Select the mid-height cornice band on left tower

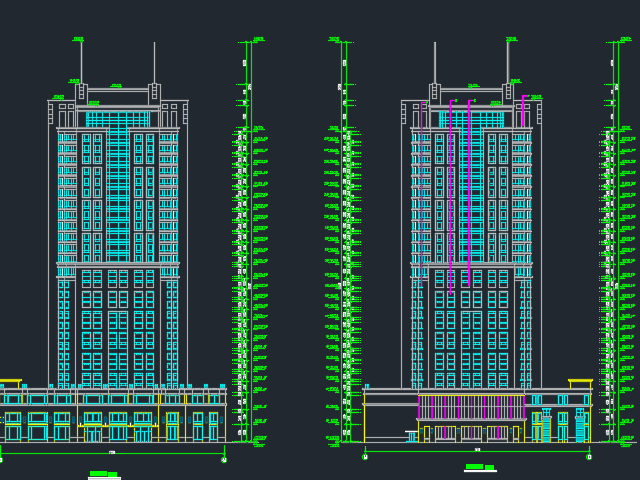117,264
